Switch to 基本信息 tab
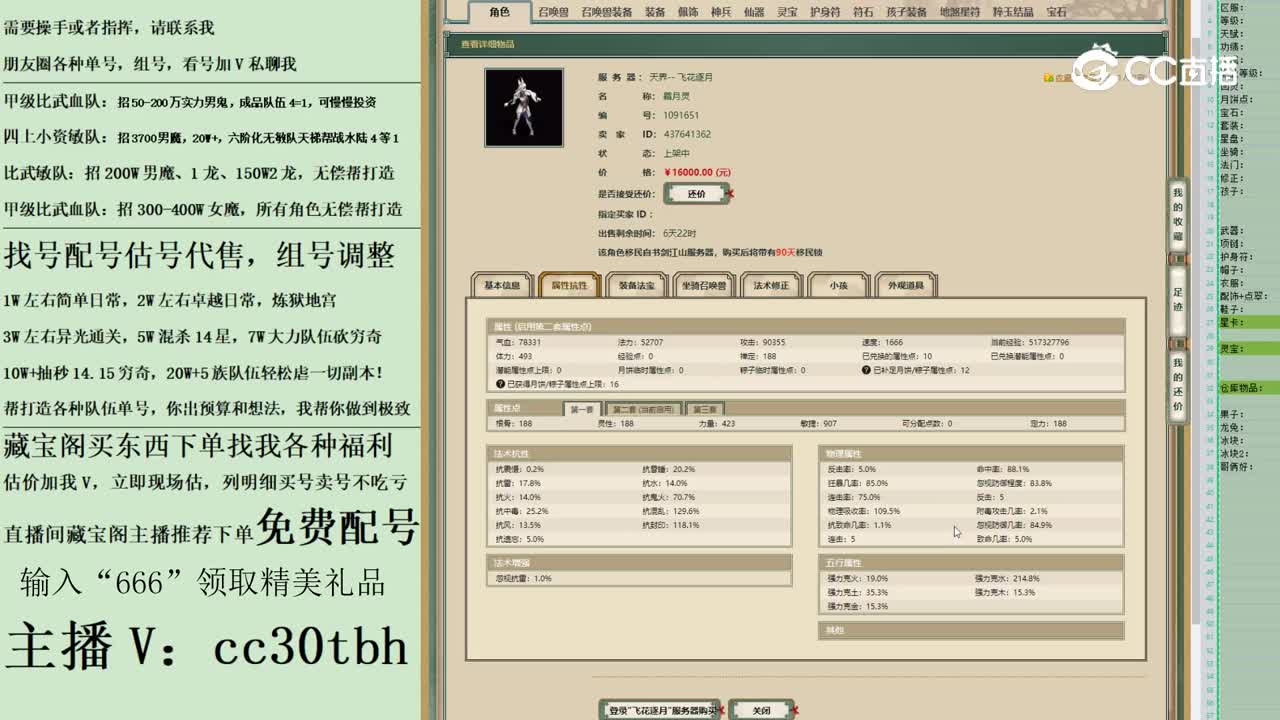Image resolution: width=1280 pixels, height=720 pixels. click(x=502, y=286)
